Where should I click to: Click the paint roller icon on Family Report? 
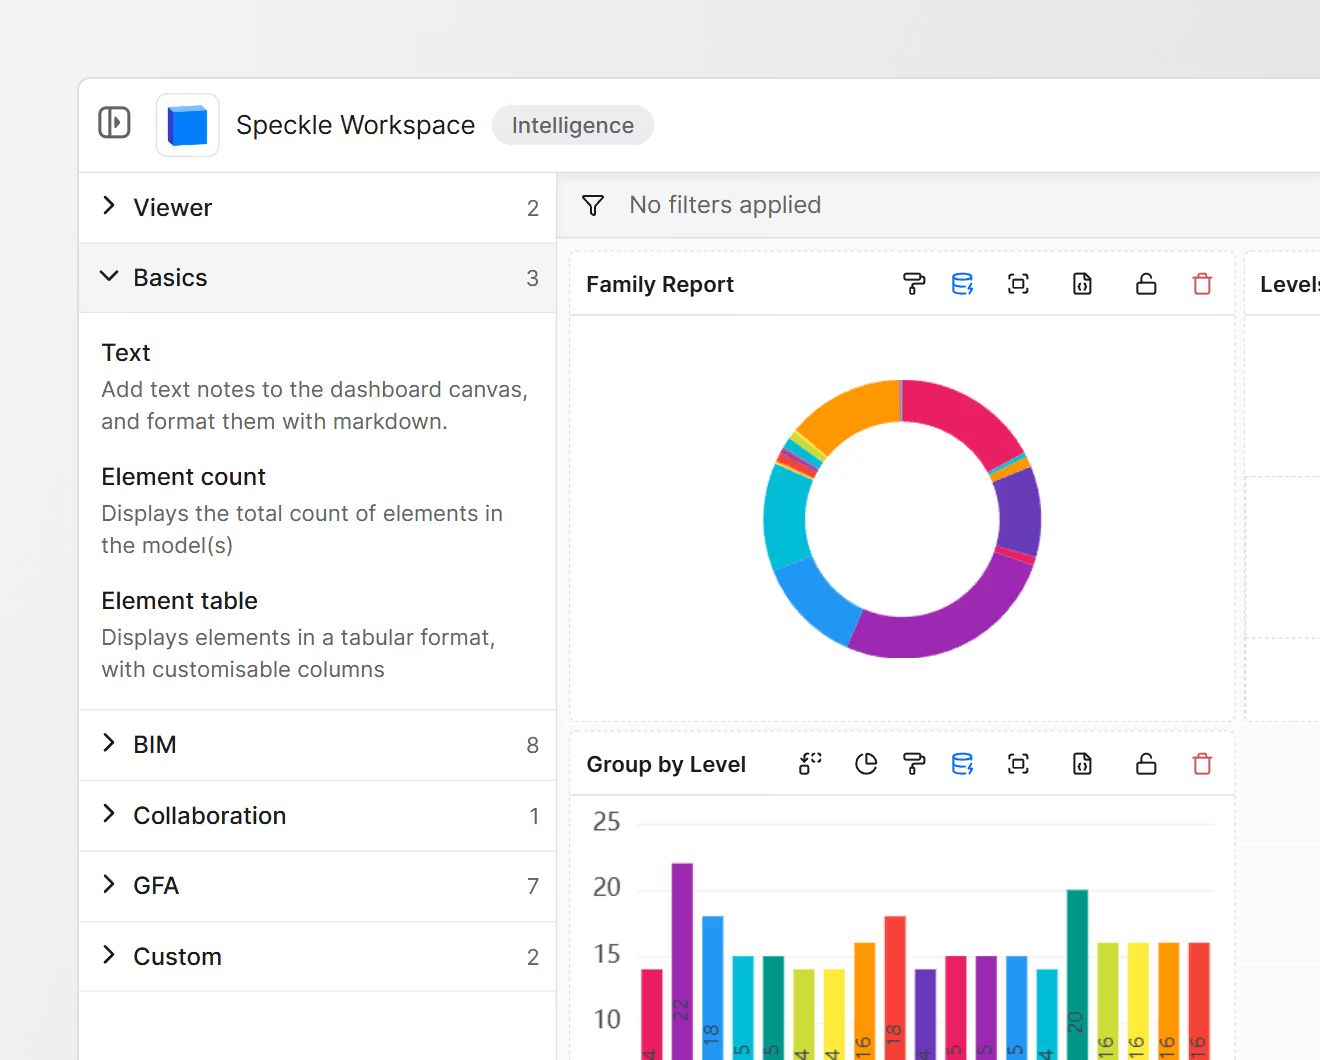[x=914, y=284]
